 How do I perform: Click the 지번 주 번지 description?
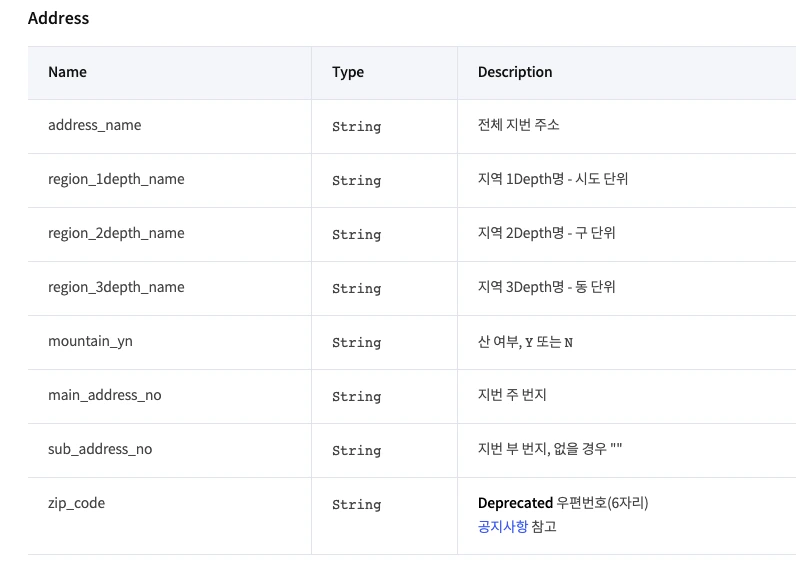point(512,396)
